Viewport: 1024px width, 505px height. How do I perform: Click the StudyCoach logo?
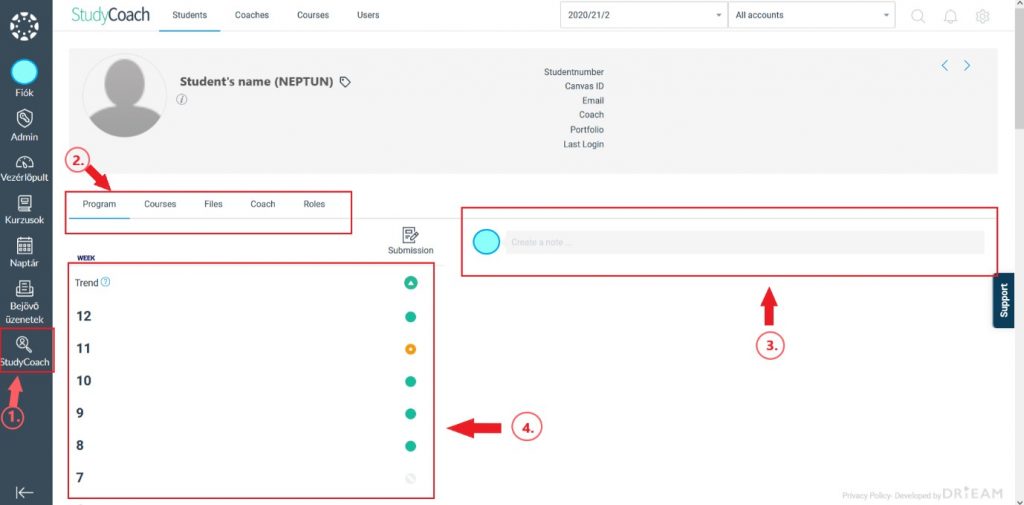(110, 15)
